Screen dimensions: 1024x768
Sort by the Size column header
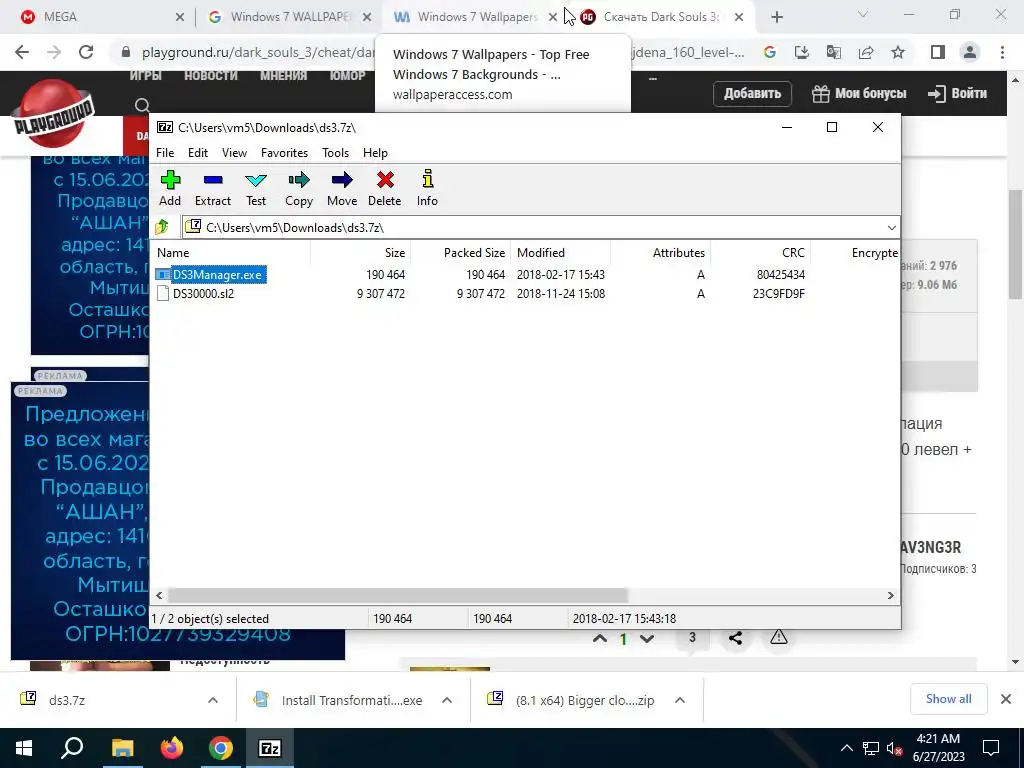tap(360, 253)
